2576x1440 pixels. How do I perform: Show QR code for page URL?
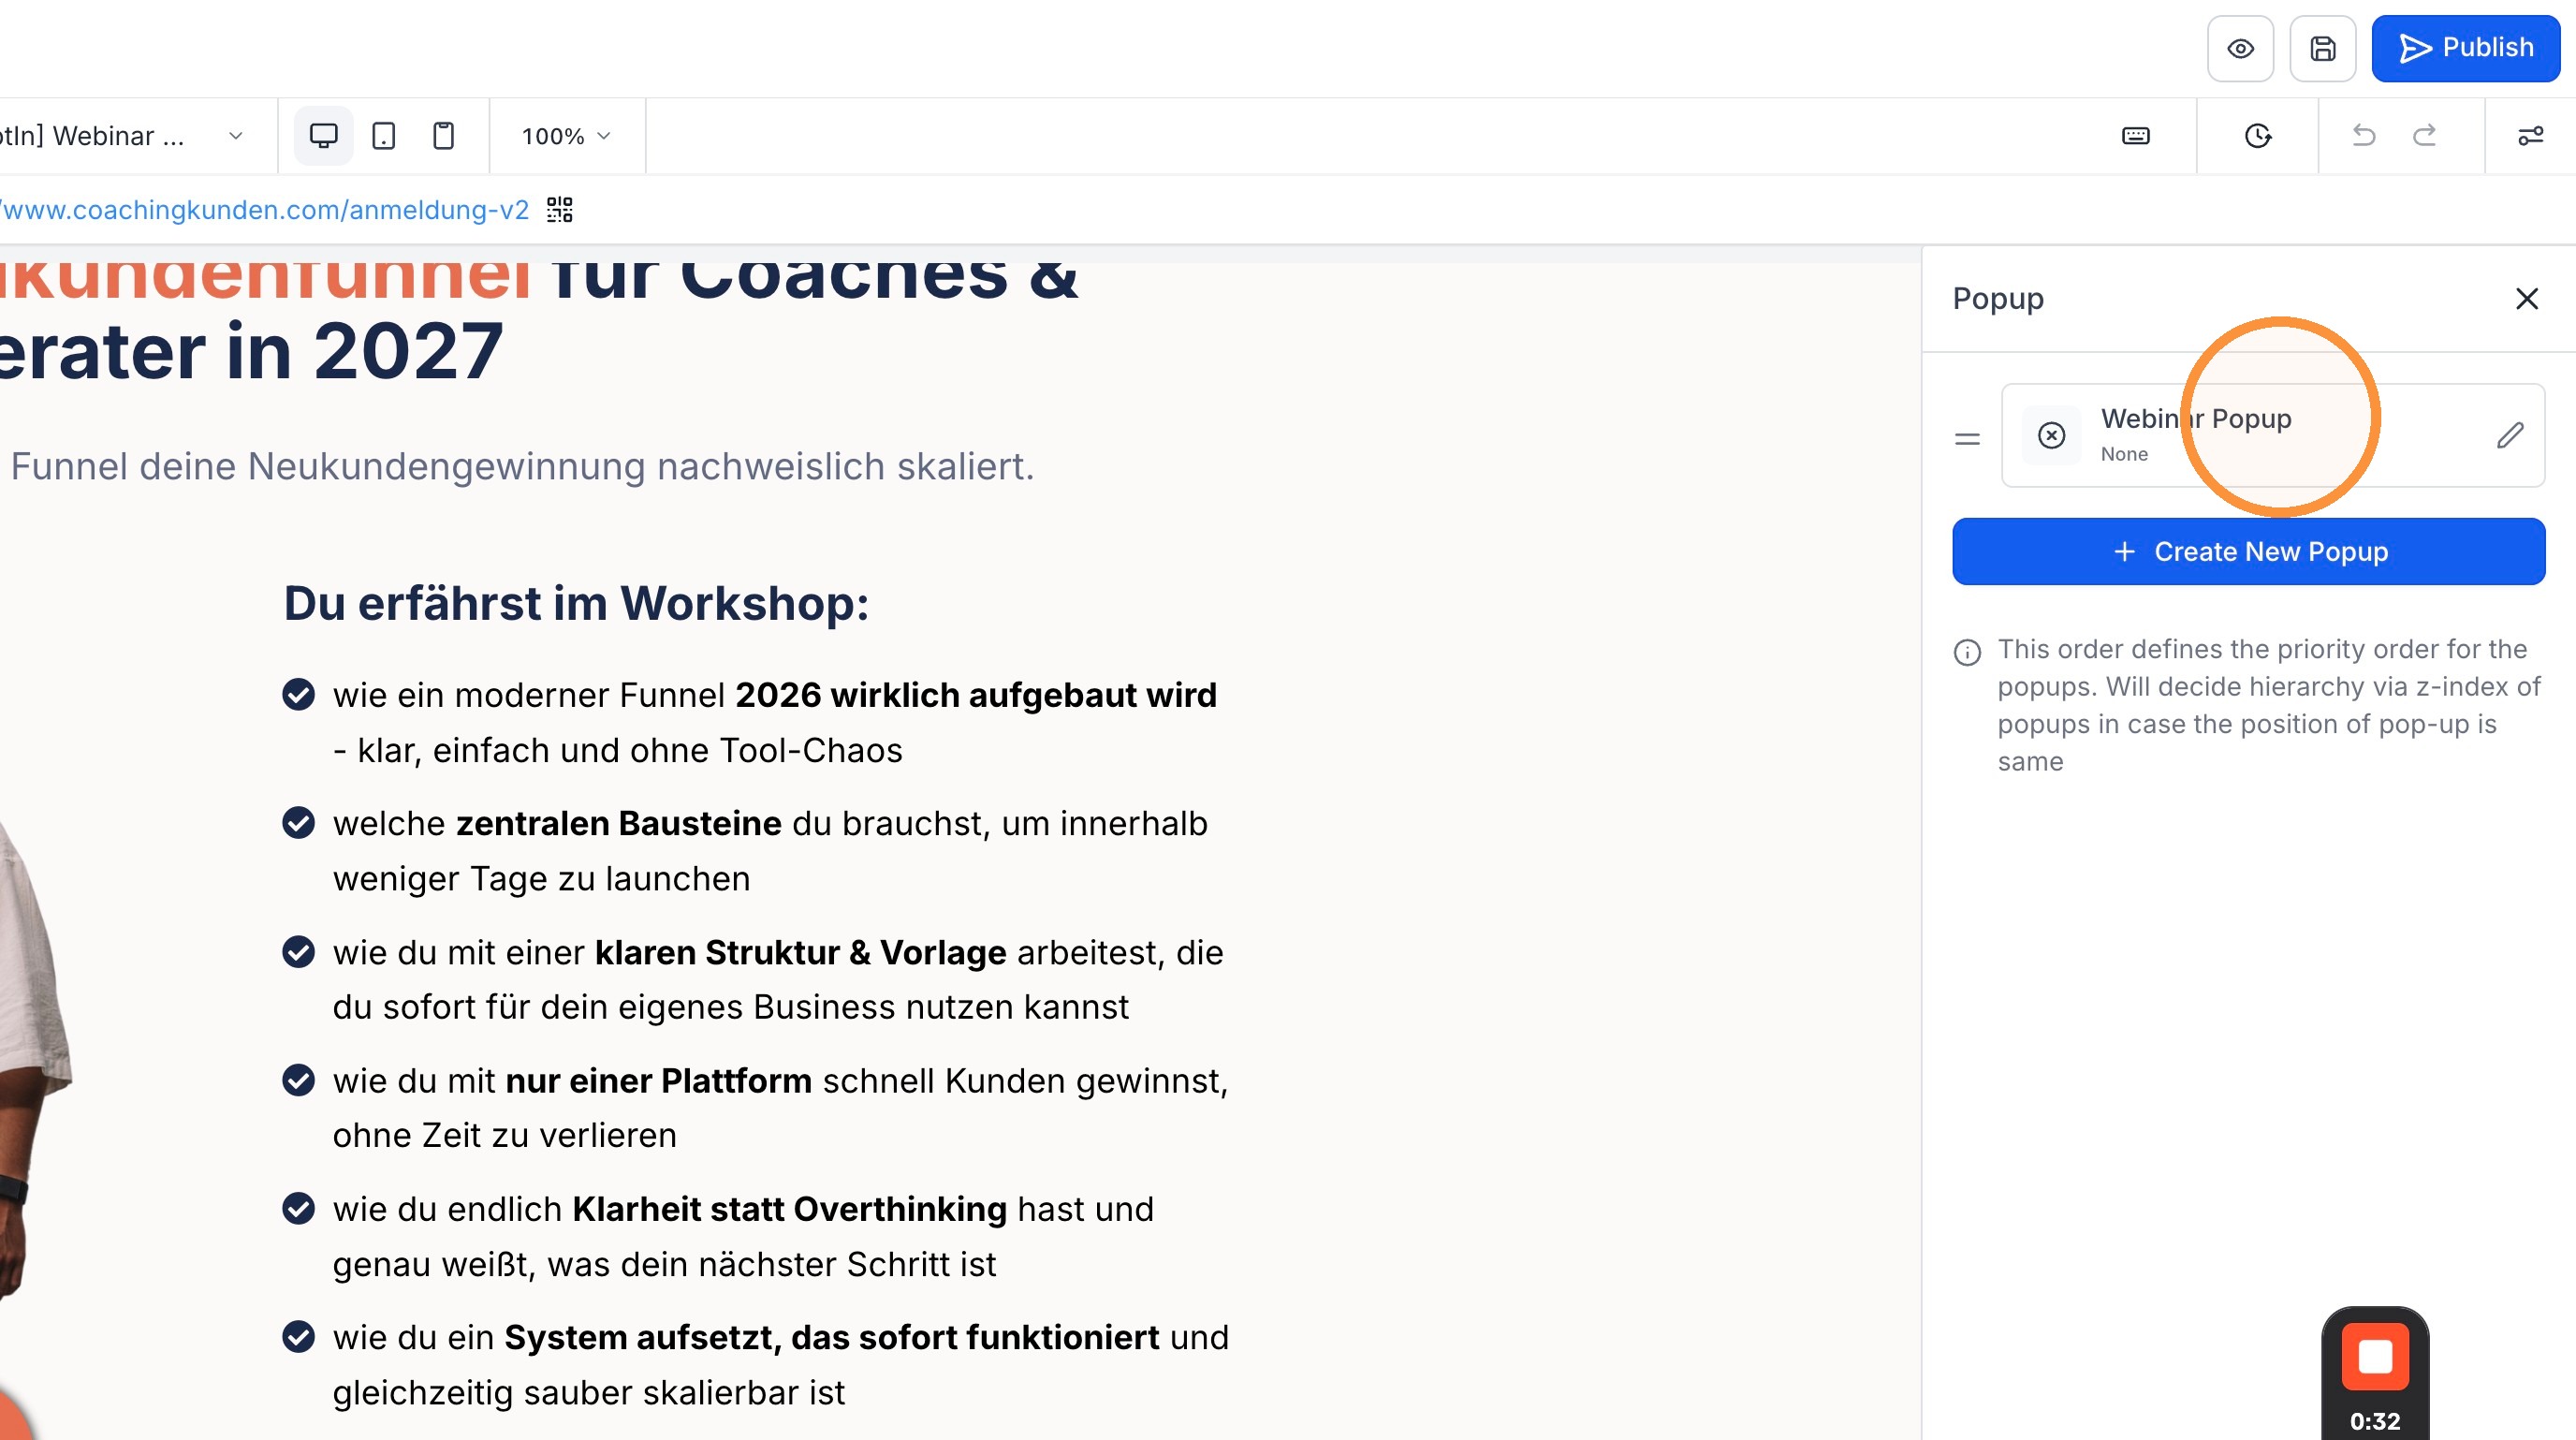[560, 209]
